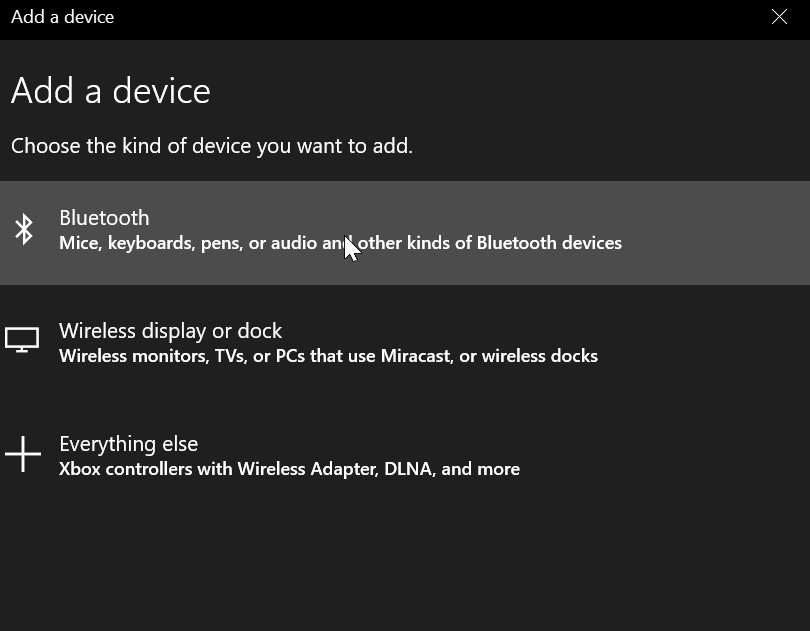Viewport: 810px width, 631px height.
Task: Close the Add a device dialog
Action: click(779, 17)
